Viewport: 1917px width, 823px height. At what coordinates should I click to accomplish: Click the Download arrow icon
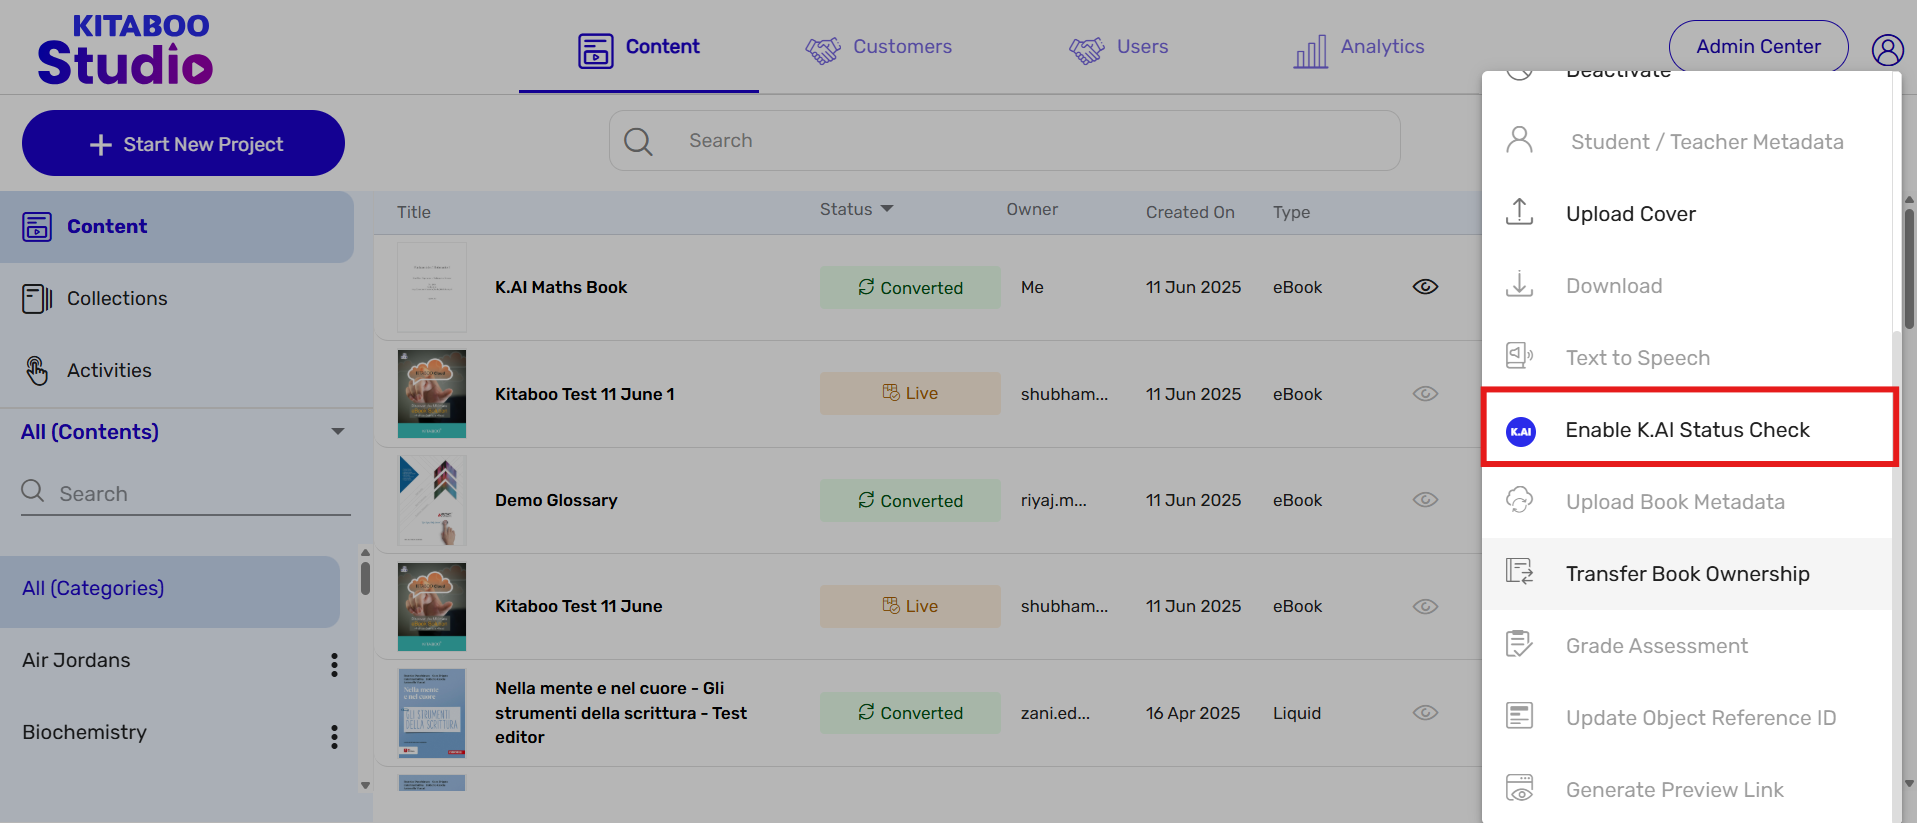(1519, 284)
